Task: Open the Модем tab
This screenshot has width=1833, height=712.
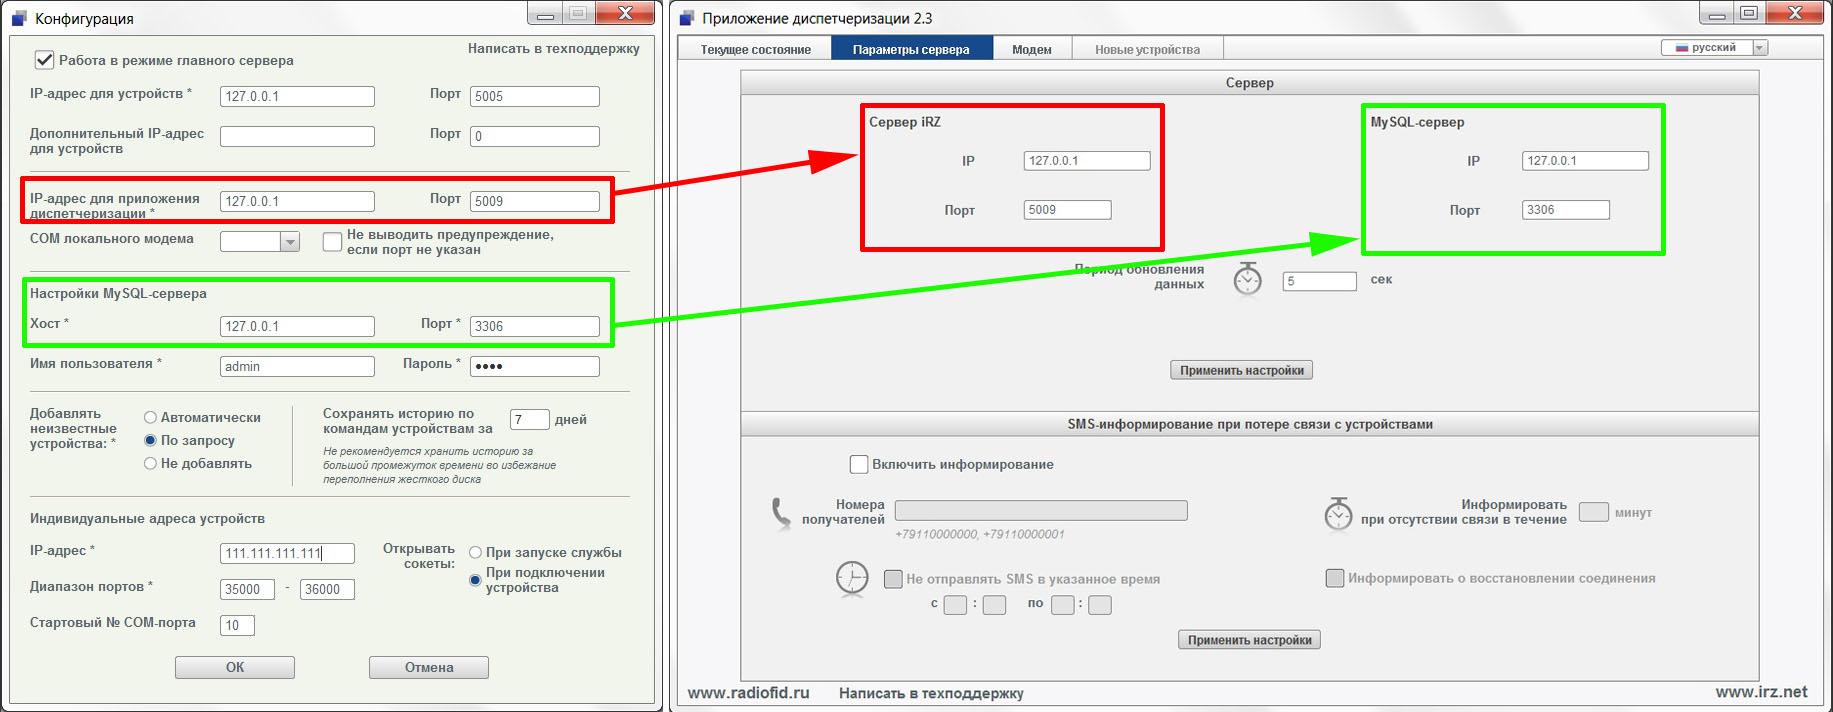Action: 1032,49
